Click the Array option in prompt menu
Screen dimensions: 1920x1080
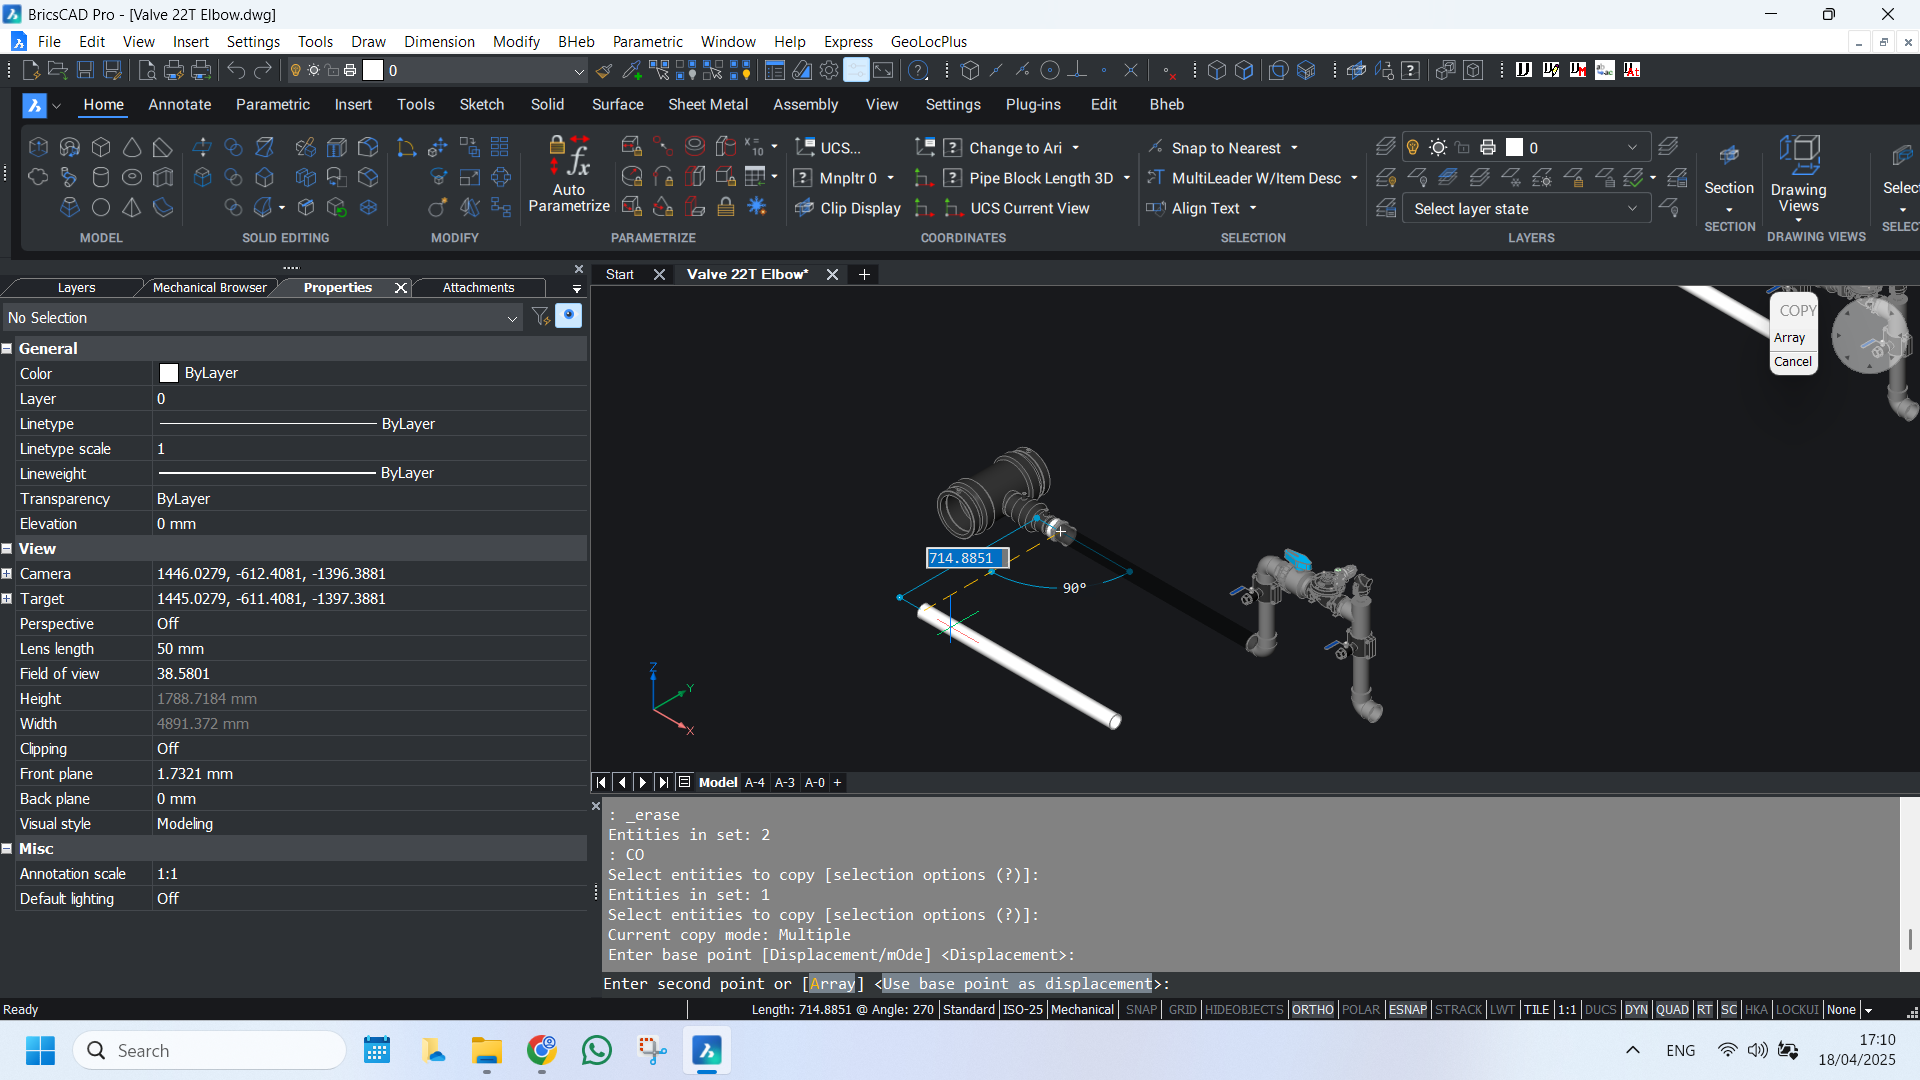1789,338
